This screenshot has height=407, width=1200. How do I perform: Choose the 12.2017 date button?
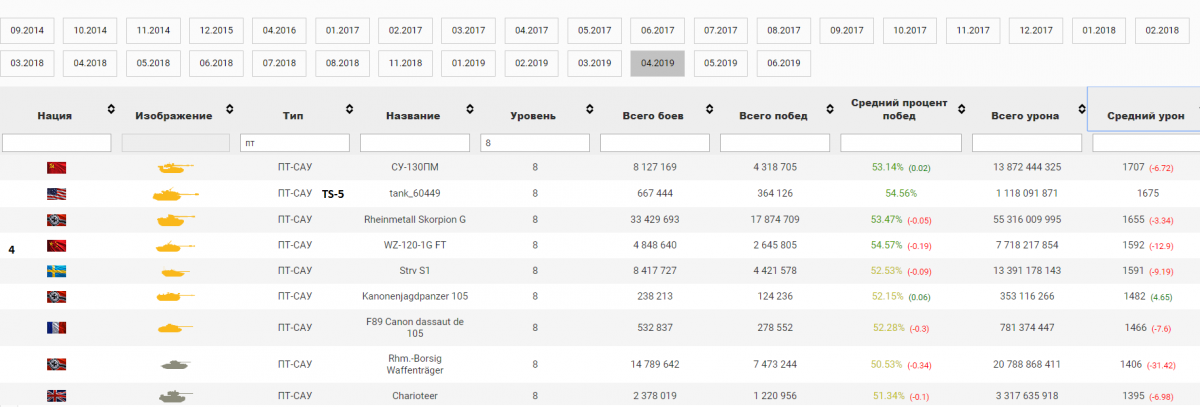point(1035,31)
